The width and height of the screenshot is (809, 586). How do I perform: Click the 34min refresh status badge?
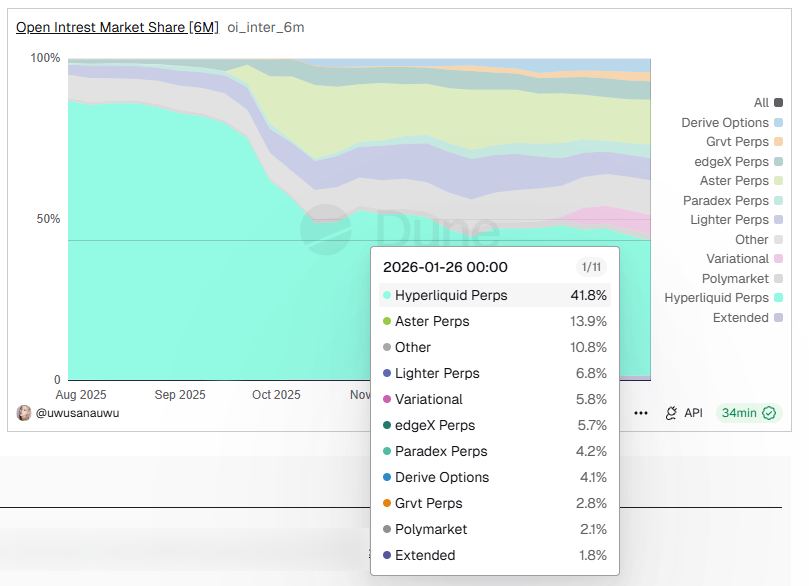click(749, 413)
